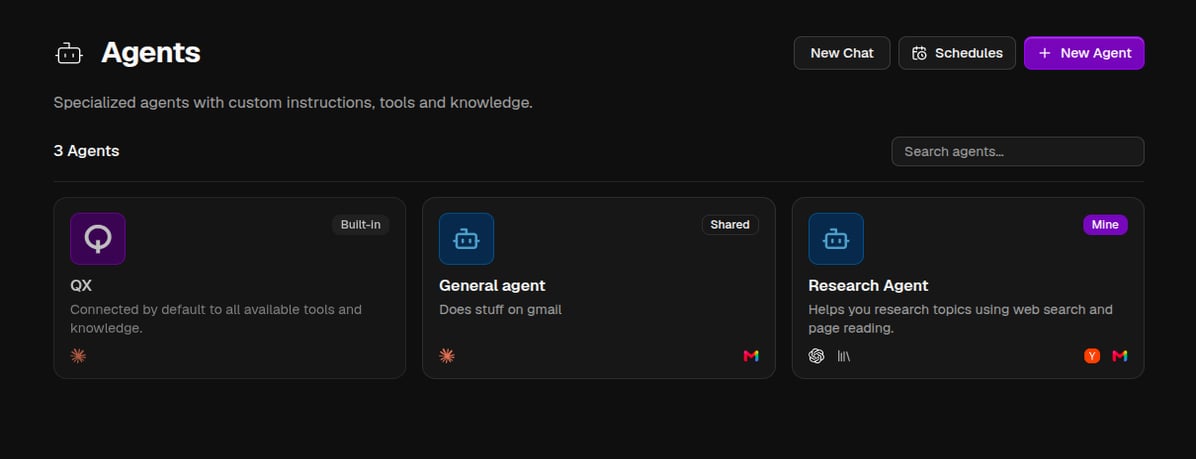The width and height of the screenshot is (1196, 459).
Task: Open the QX agent logo icon
Action: point(98,239)
